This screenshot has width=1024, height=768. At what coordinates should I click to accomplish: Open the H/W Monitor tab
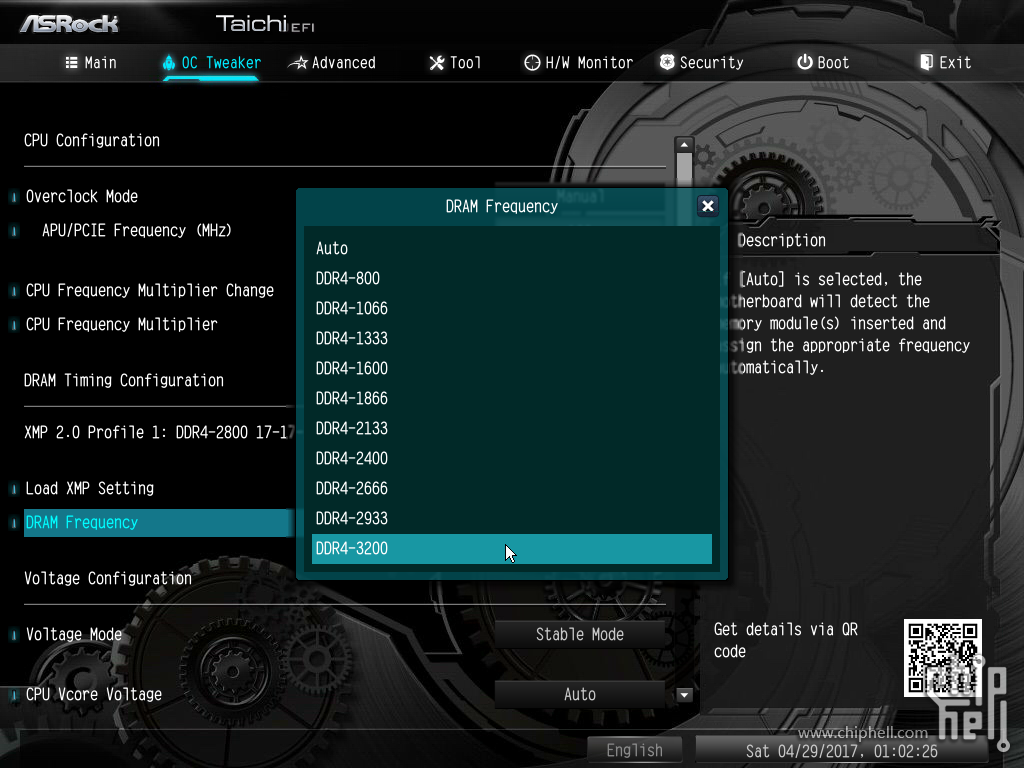click(579, 63)
